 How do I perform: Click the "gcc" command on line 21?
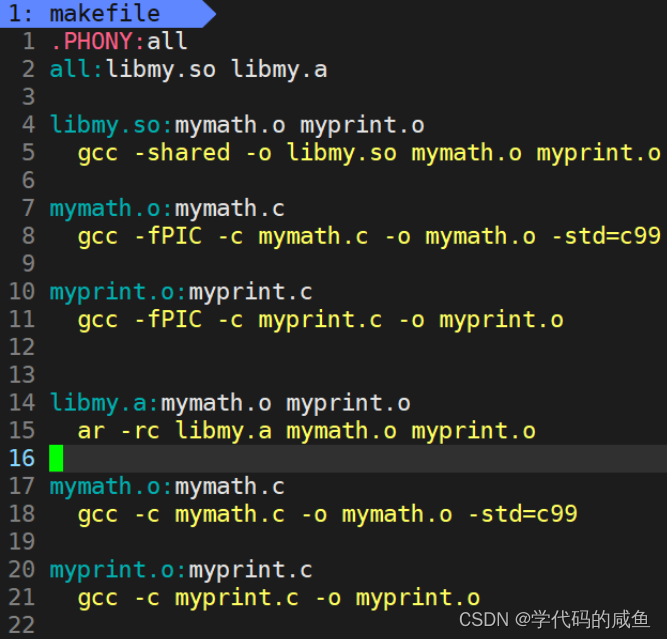coord(97,598)
